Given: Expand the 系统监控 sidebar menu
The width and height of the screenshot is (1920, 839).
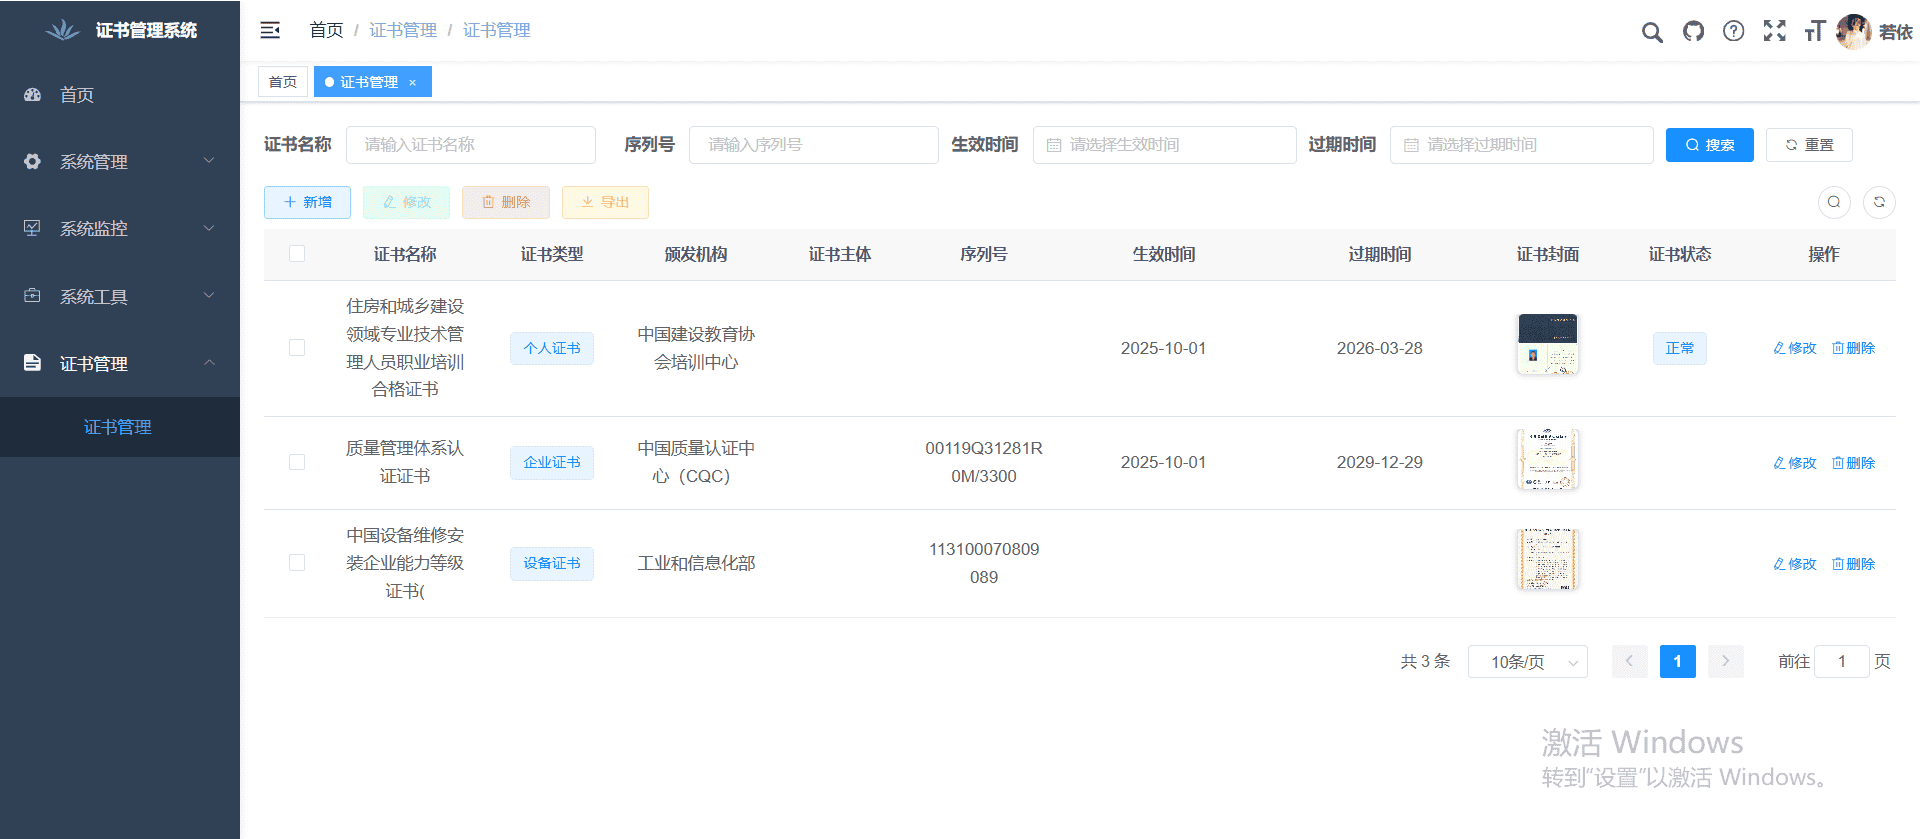Looking at the screenshot, I should [120, 229].
